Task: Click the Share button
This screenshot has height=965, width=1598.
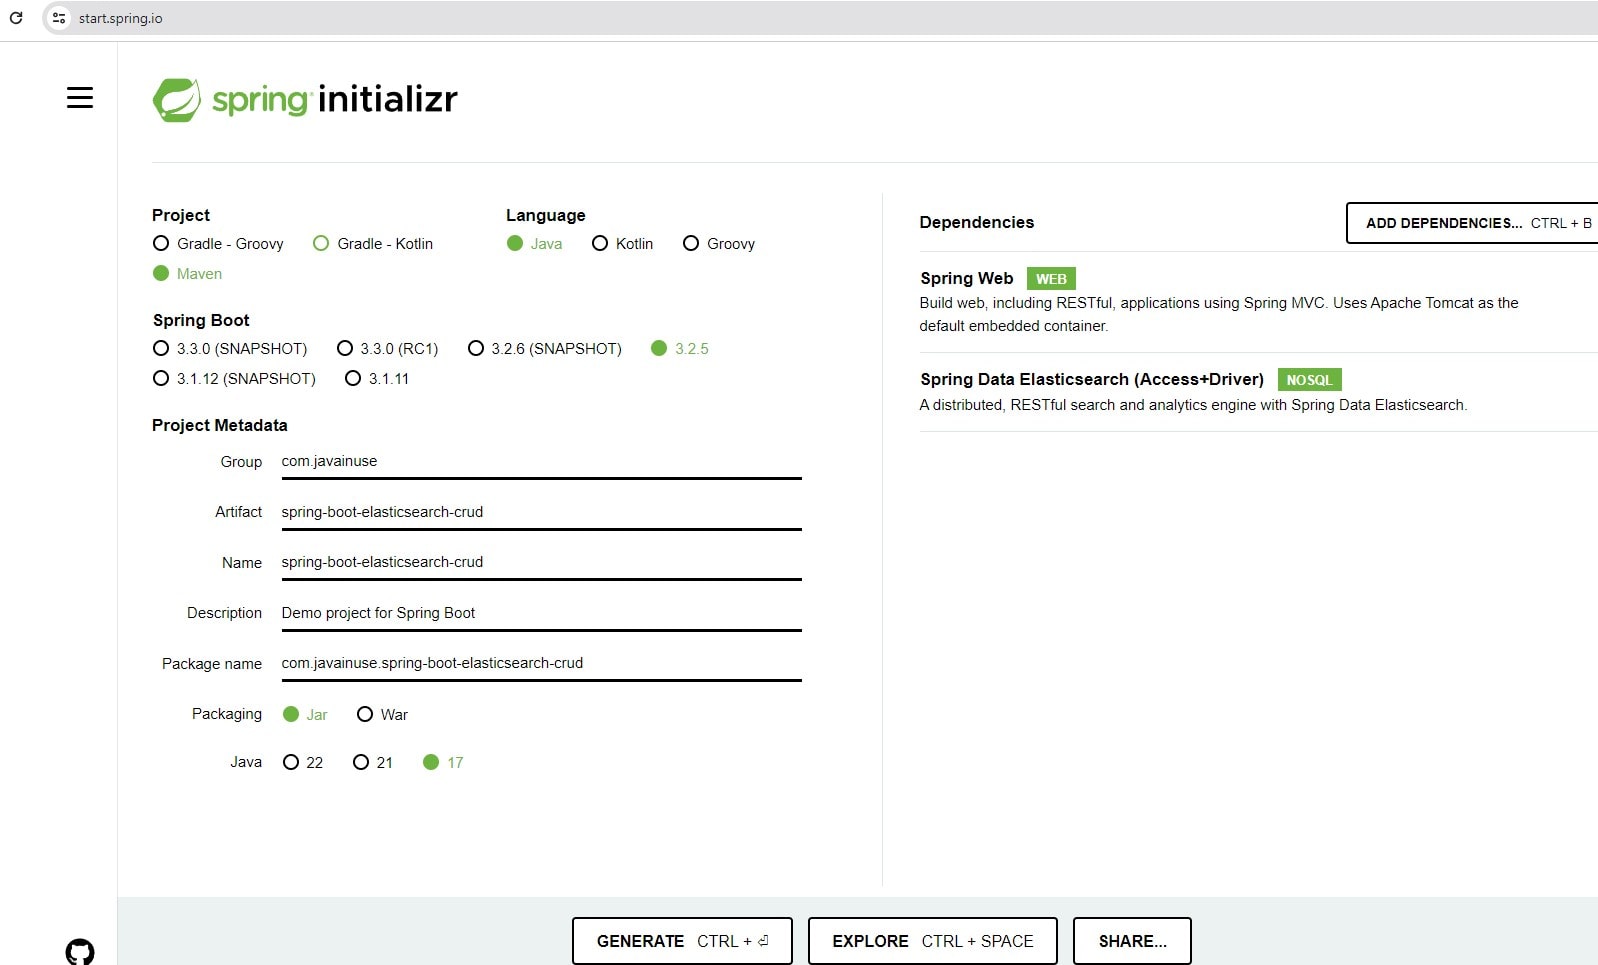Action: pos(1132,941)
